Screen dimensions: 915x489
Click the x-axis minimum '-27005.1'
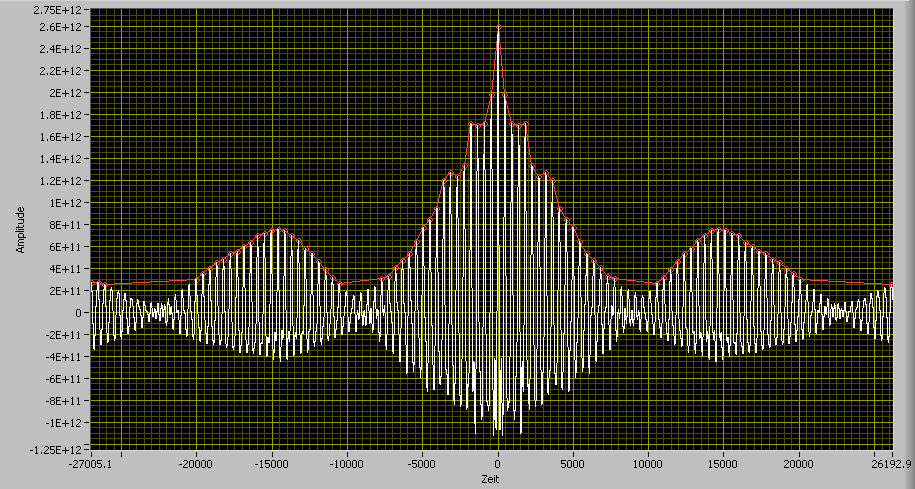(x=92, y=464)
